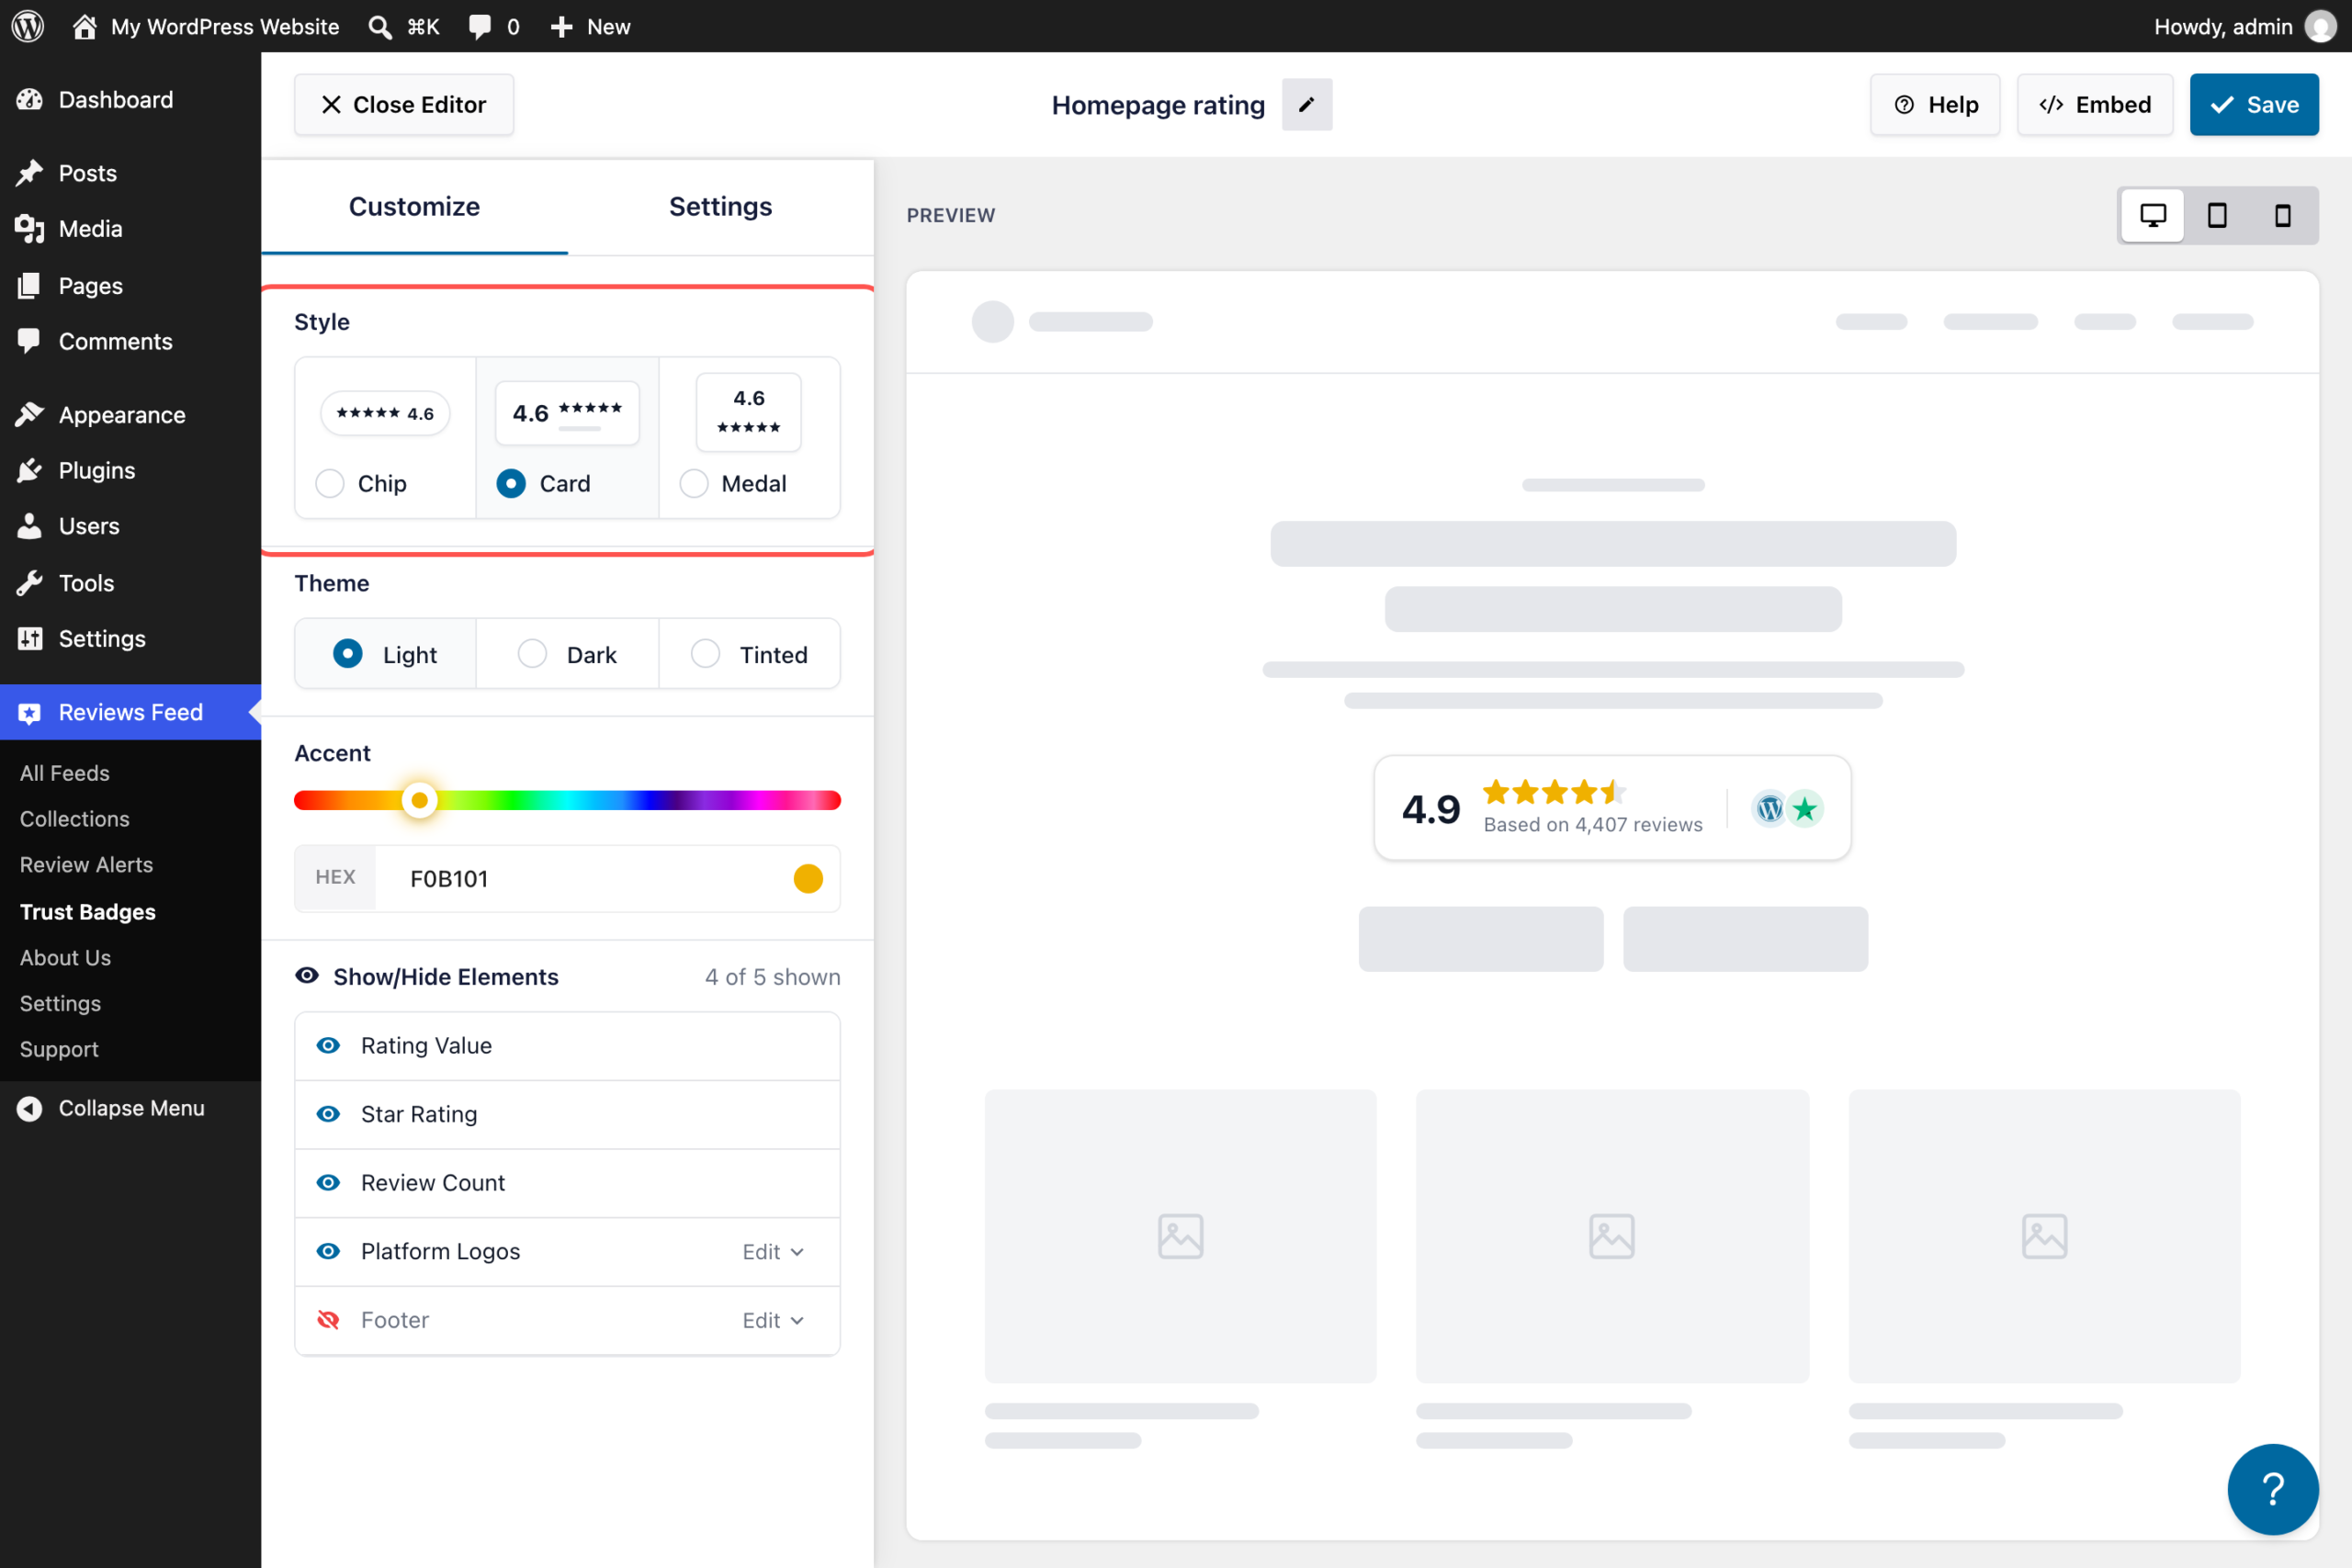
Task: Open All Feeds submenu item
Action: (65, 773)
